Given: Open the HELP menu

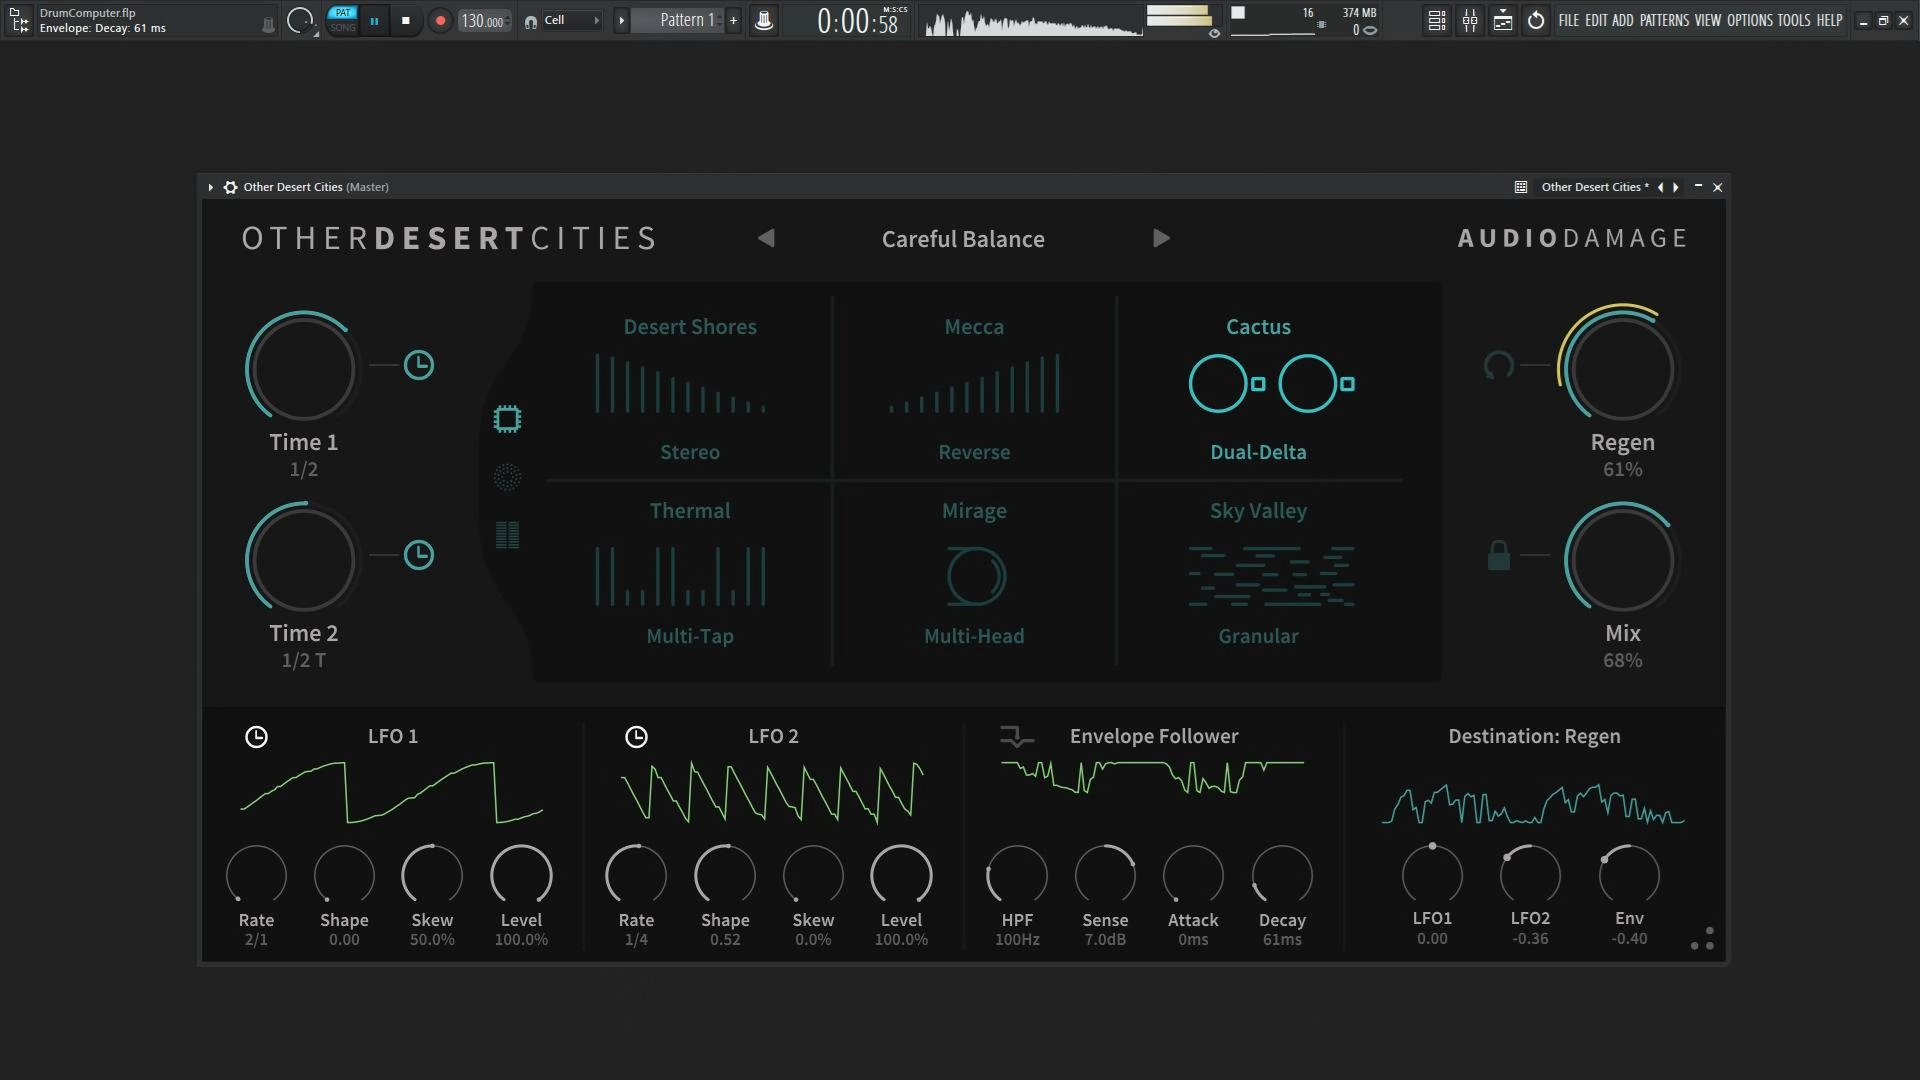Looking at the screenshot, I should click(1830, 20).
